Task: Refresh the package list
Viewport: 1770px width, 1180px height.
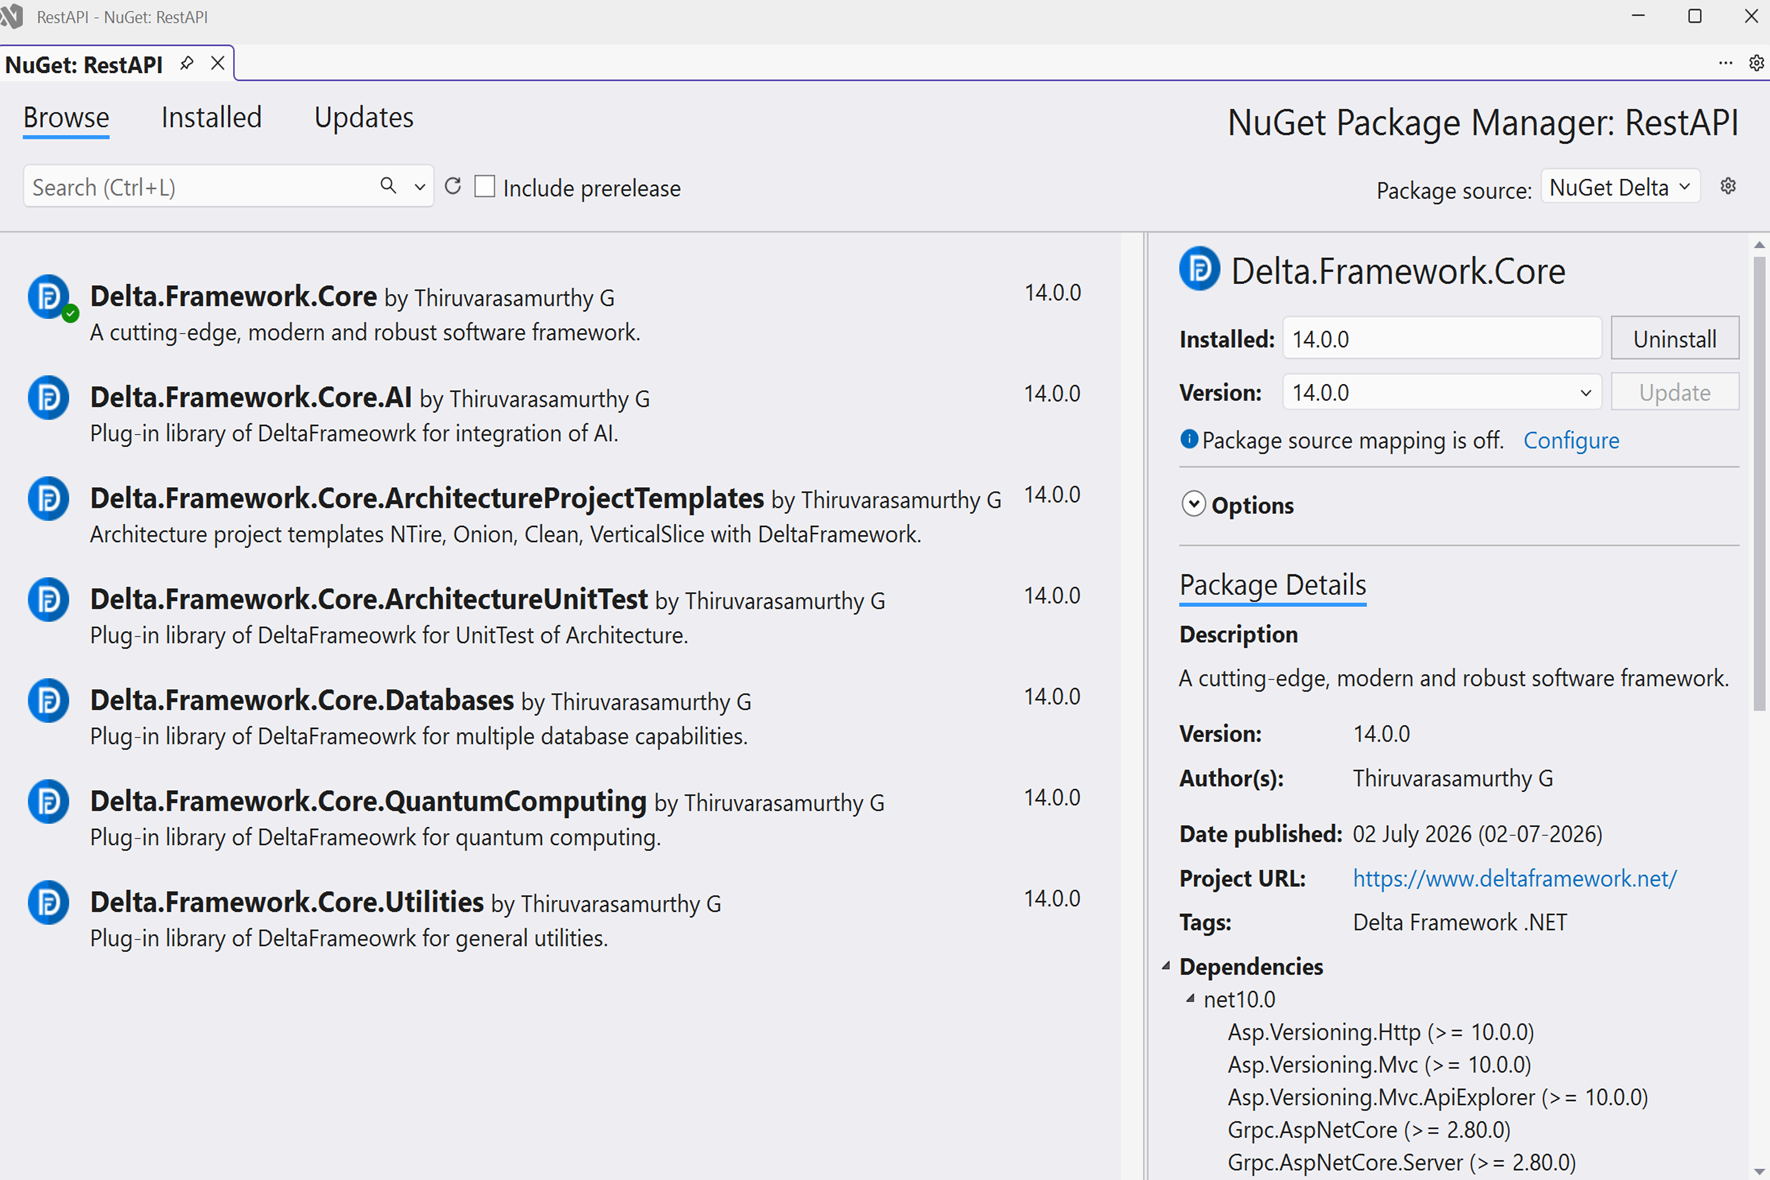Action: point(453,186)
